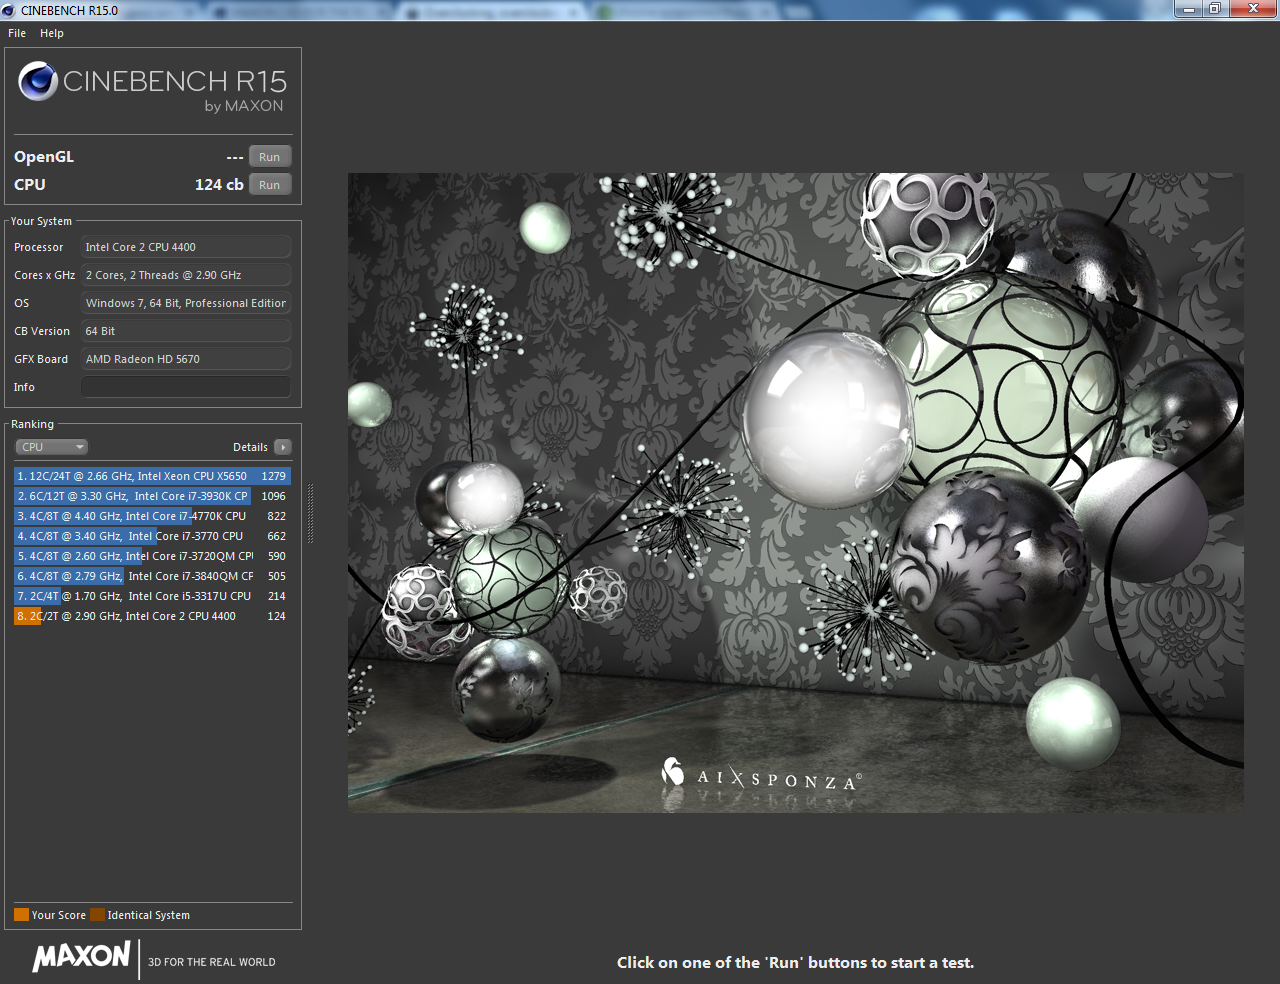Run the CPU benchmark test
Image resolution: width=1280 pixels, height=984 pixels.
270,185
